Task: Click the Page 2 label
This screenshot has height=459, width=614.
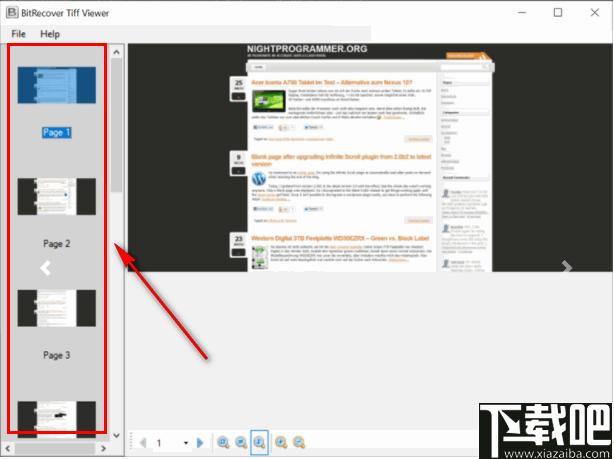Action: click(x=56, y=244)
